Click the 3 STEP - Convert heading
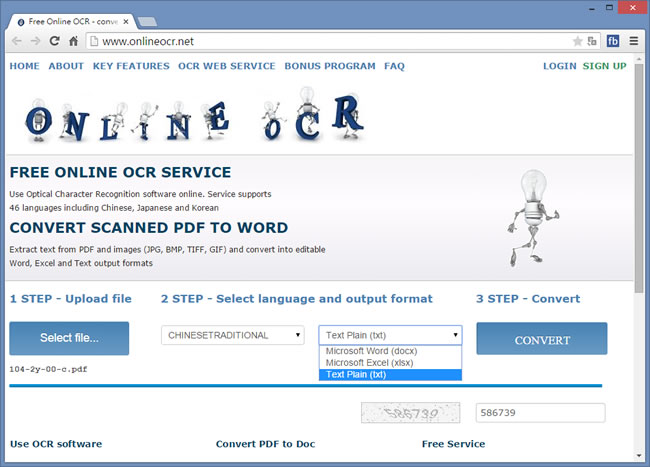 pyautogui.click(x=528, y=299)
